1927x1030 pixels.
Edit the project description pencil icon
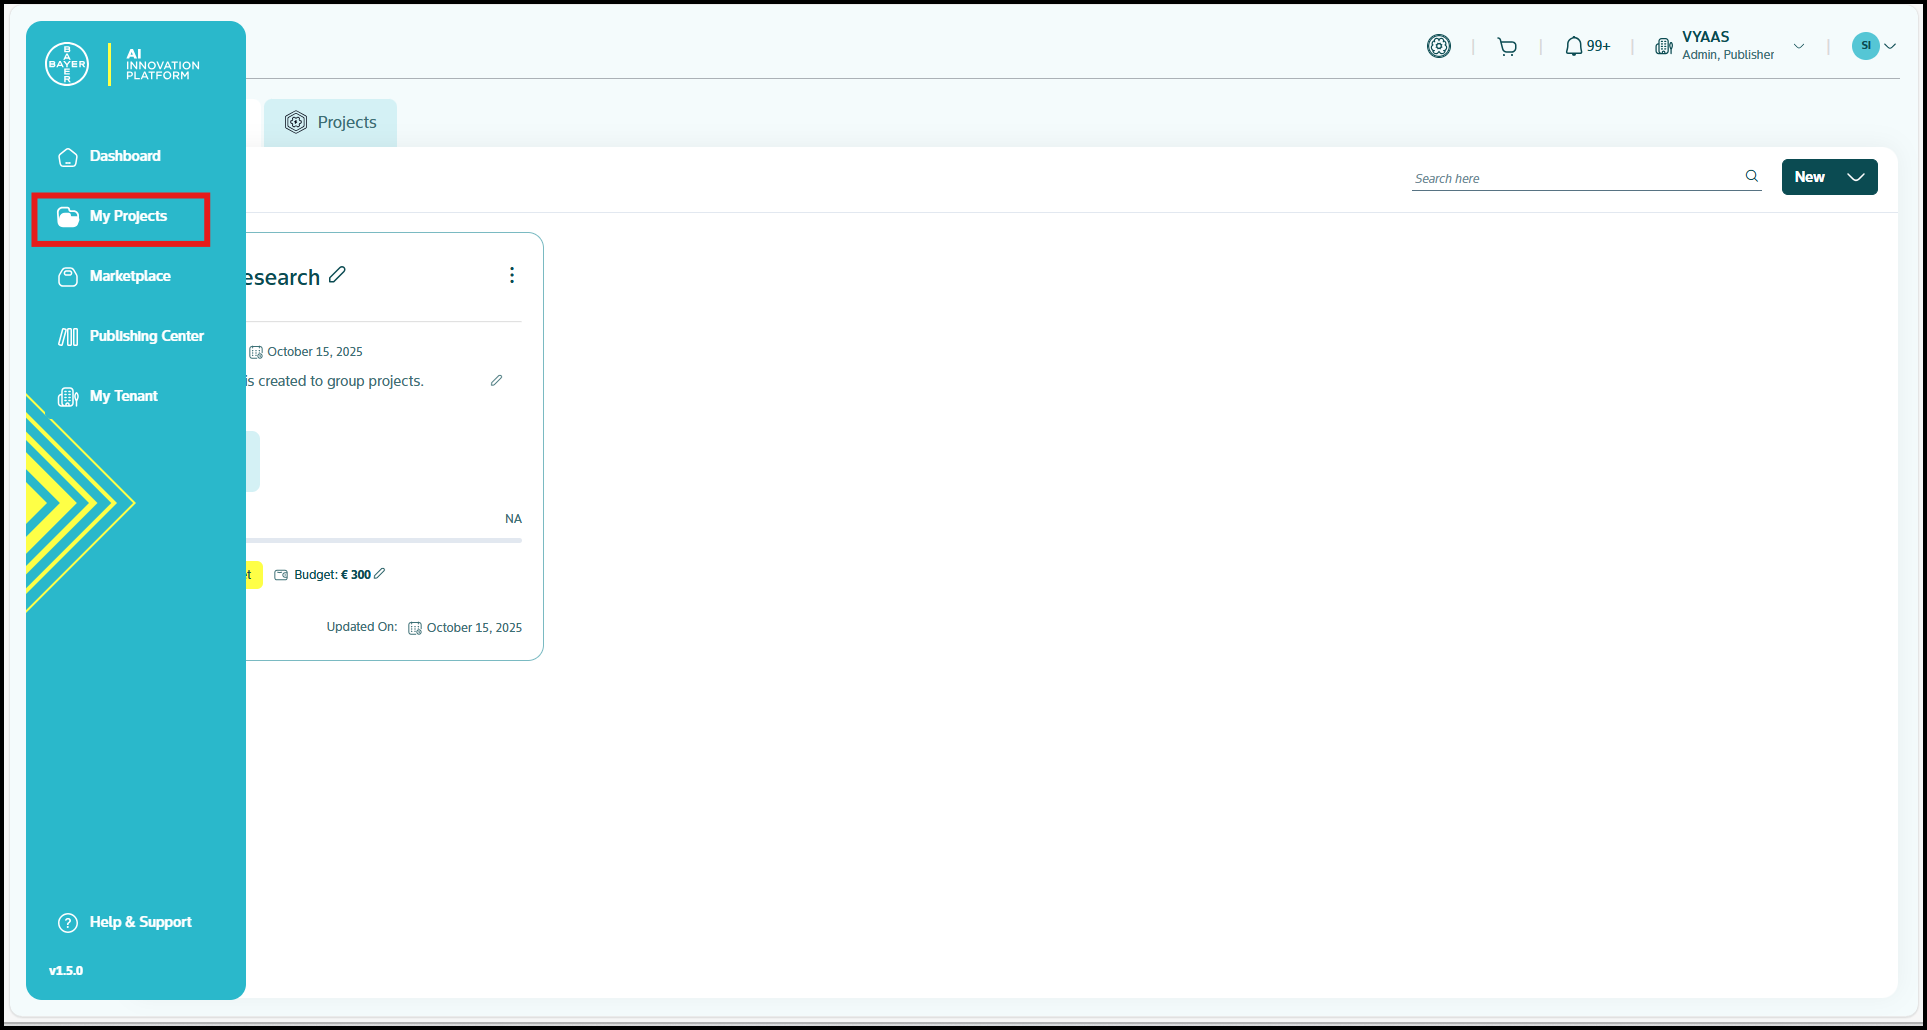pyautogui.click(x=496, y=381)
